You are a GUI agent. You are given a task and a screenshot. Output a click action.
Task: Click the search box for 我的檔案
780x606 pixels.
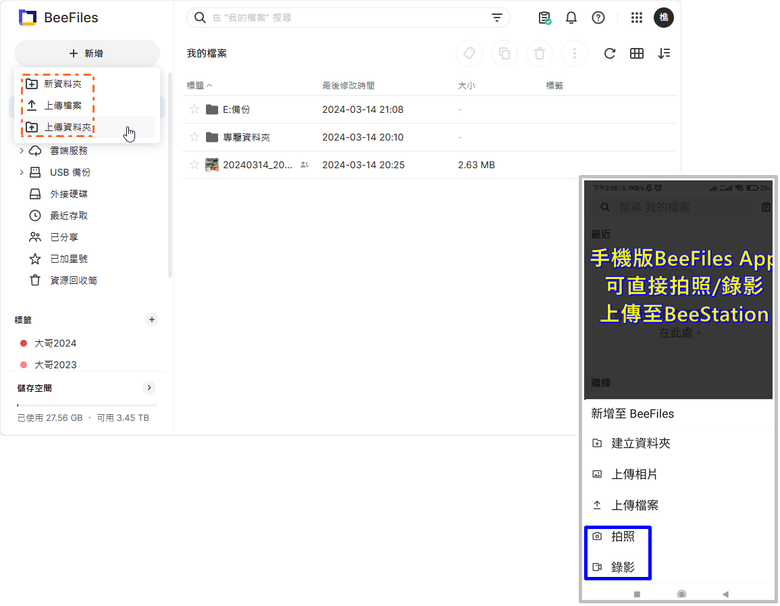[x=348, y=18]
